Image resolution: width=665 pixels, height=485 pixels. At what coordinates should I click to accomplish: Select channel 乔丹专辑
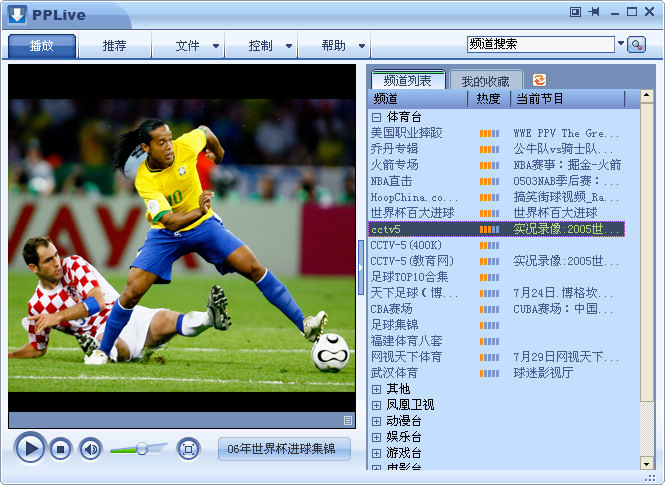(x=394, y=149)
